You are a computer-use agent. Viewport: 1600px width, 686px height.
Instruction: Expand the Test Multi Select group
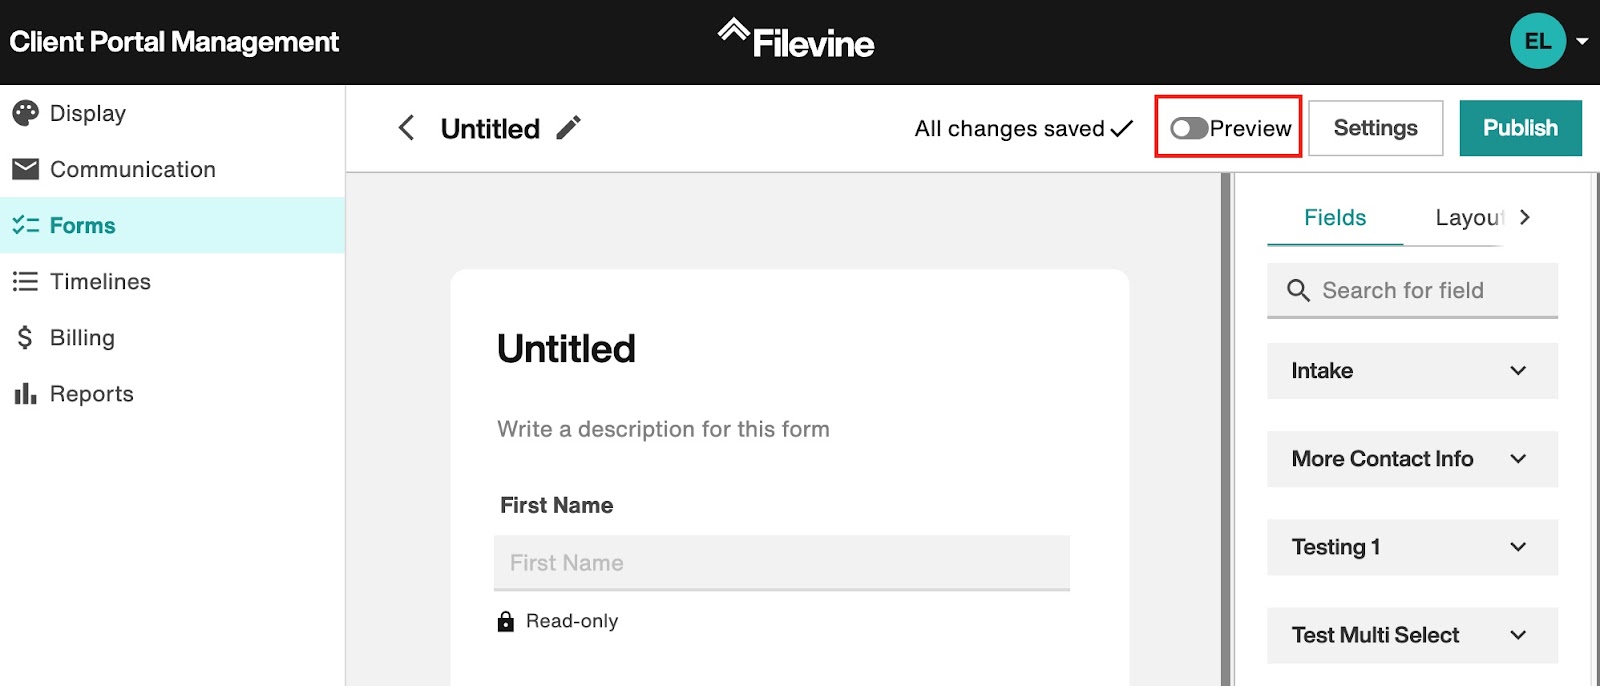[1412, 635]
